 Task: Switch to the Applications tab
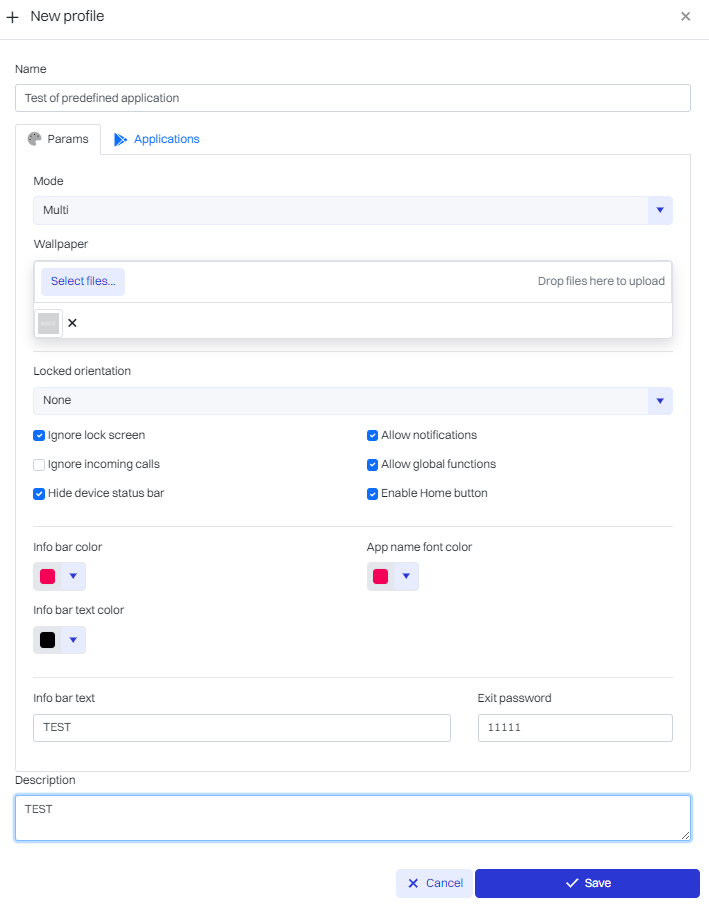pos(156,139)
